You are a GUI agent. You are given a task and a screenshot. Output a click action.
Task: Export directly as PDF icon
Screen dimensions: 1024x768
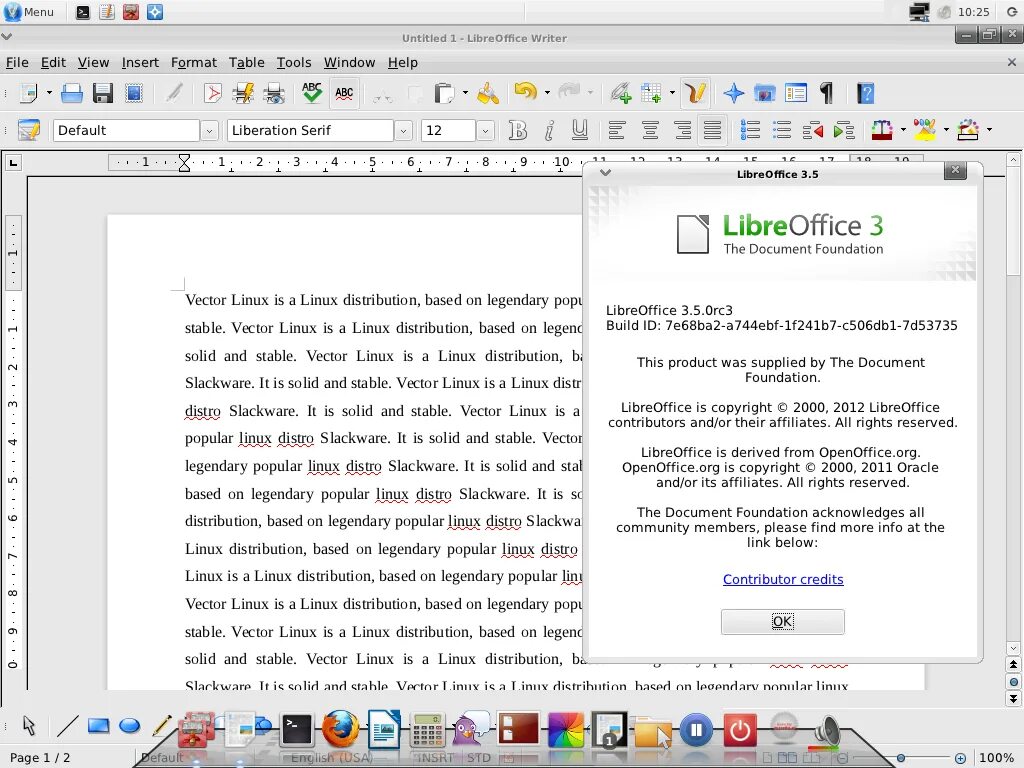click(213, 93)
